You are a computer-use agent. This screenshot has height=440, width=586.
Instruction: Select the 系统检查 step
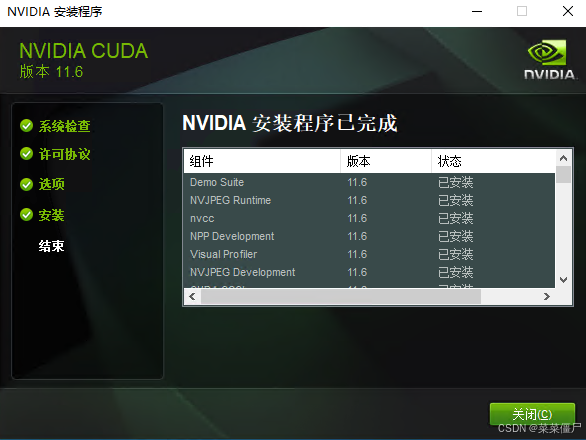tap(65, 126)
